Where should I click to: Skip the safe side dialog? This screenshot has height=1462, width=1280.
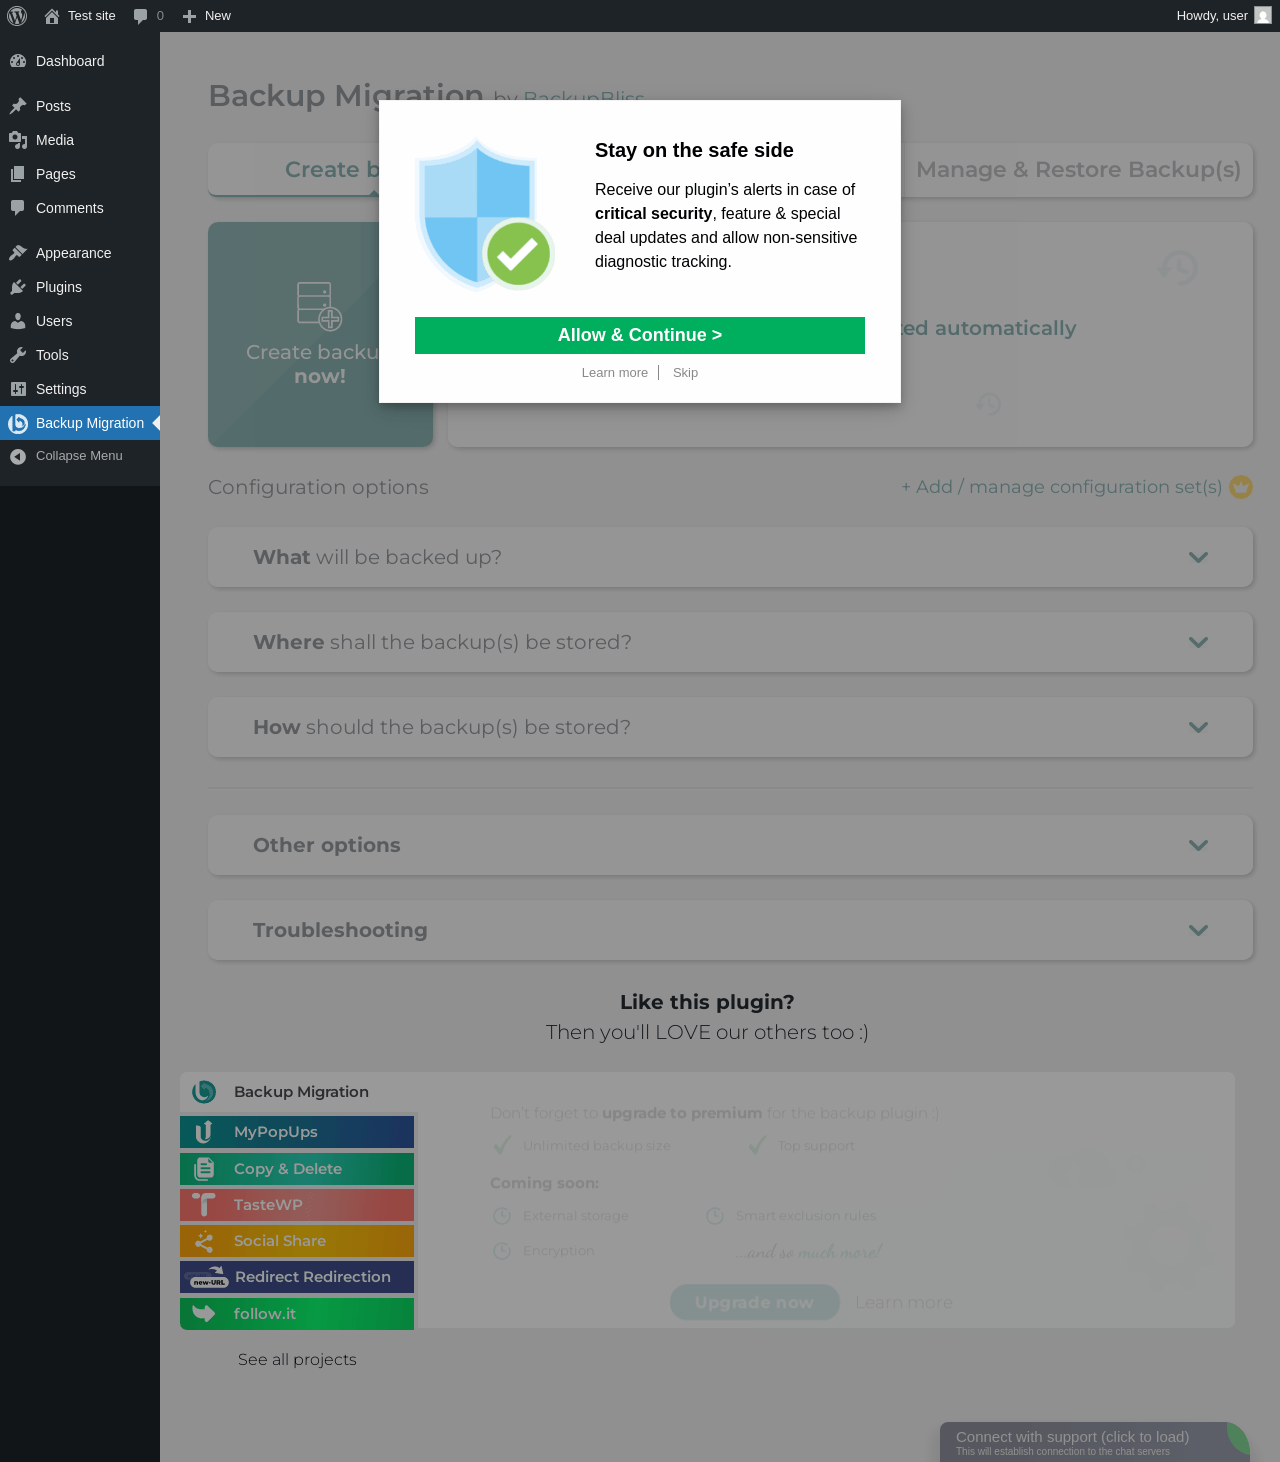click(685, 373)
